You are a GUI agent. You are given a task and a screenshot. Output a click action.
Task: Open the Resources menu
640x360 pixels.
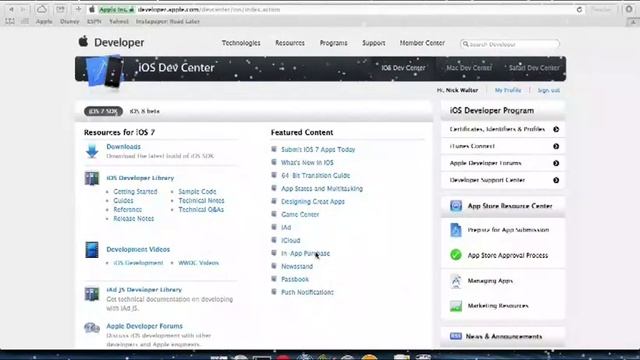tap(290, 43)
